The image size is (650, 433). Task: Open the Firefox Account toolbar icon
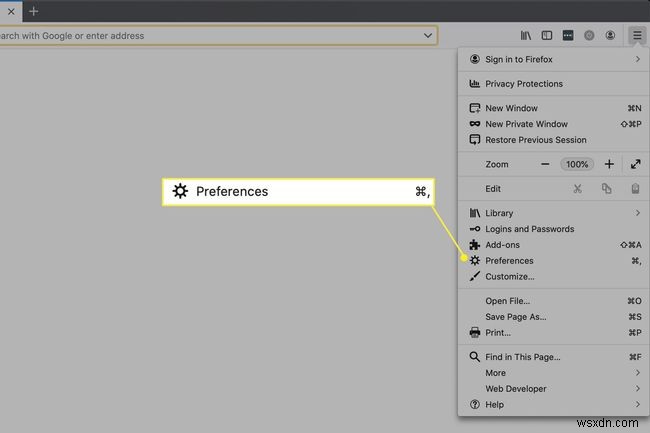click(610, 36)
